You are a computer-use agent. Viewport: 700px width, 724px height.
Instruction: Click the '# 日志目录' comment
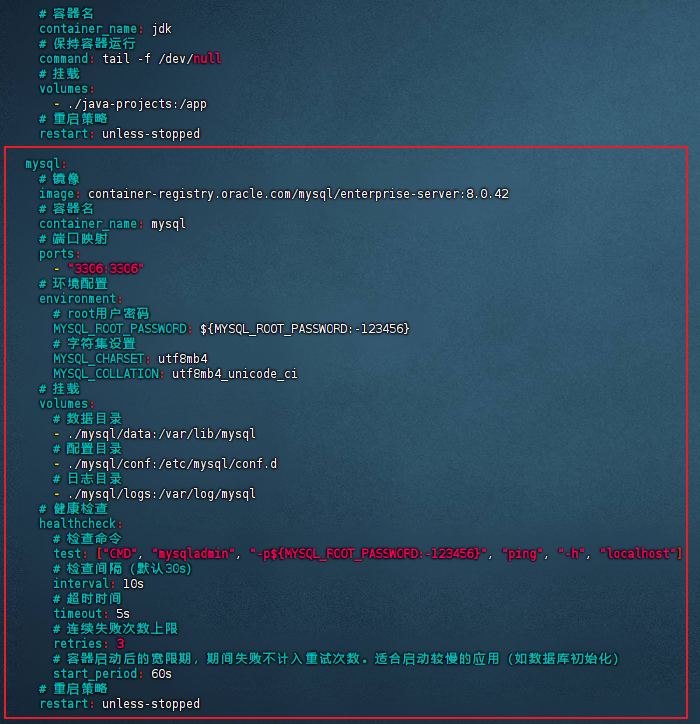pos(87,479)
